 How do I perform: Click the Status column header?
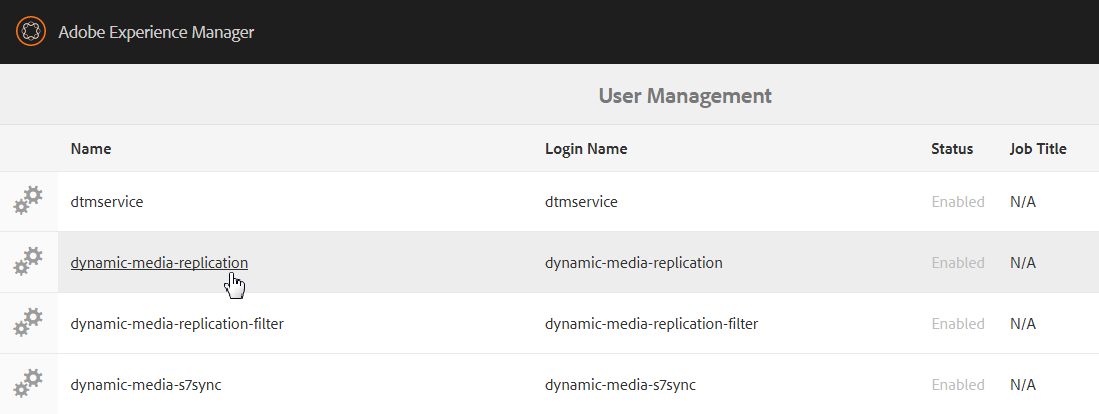click(952, 149)
